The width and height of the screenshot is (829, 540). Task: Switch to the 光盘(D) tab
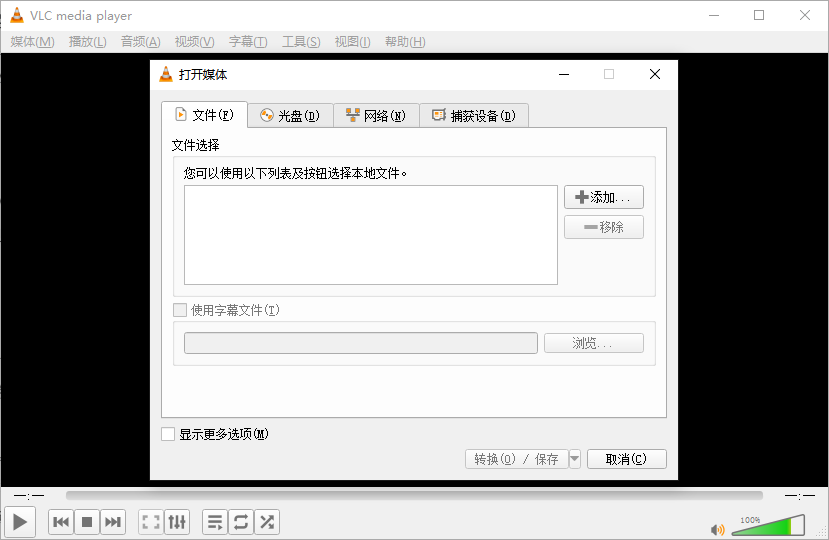[x=290, y=115]
